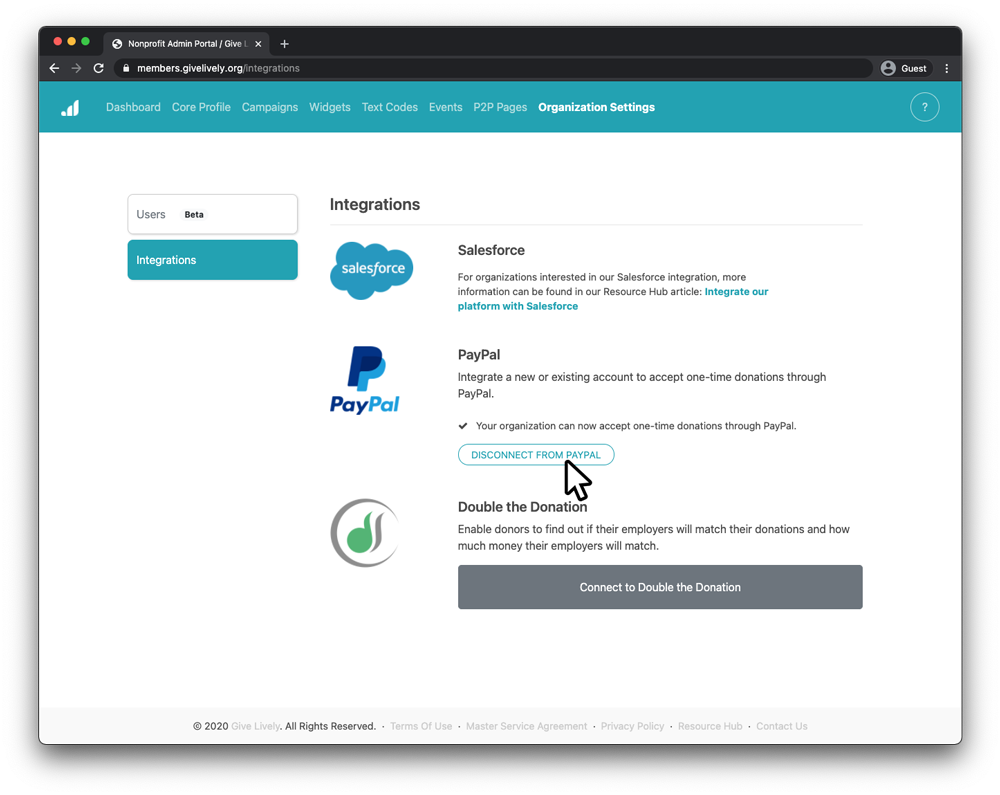
Task: Click the PayPal connected checkmark icon
Action: point(463,426)
